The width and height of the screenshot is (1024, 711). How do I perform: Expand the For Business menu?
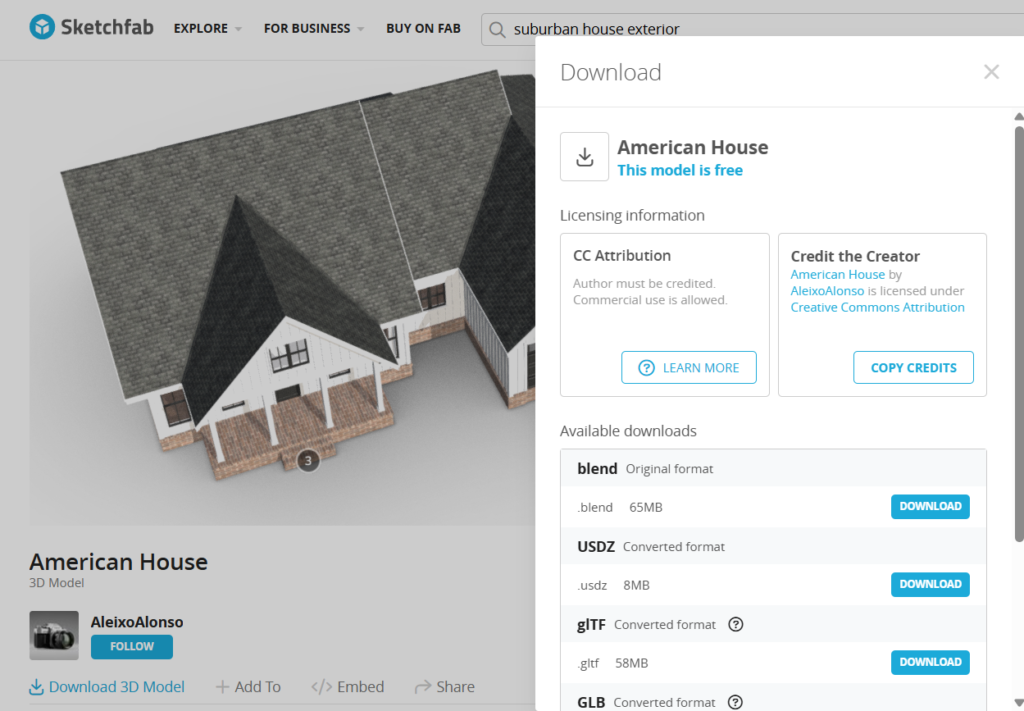click(x=314, y=29)
